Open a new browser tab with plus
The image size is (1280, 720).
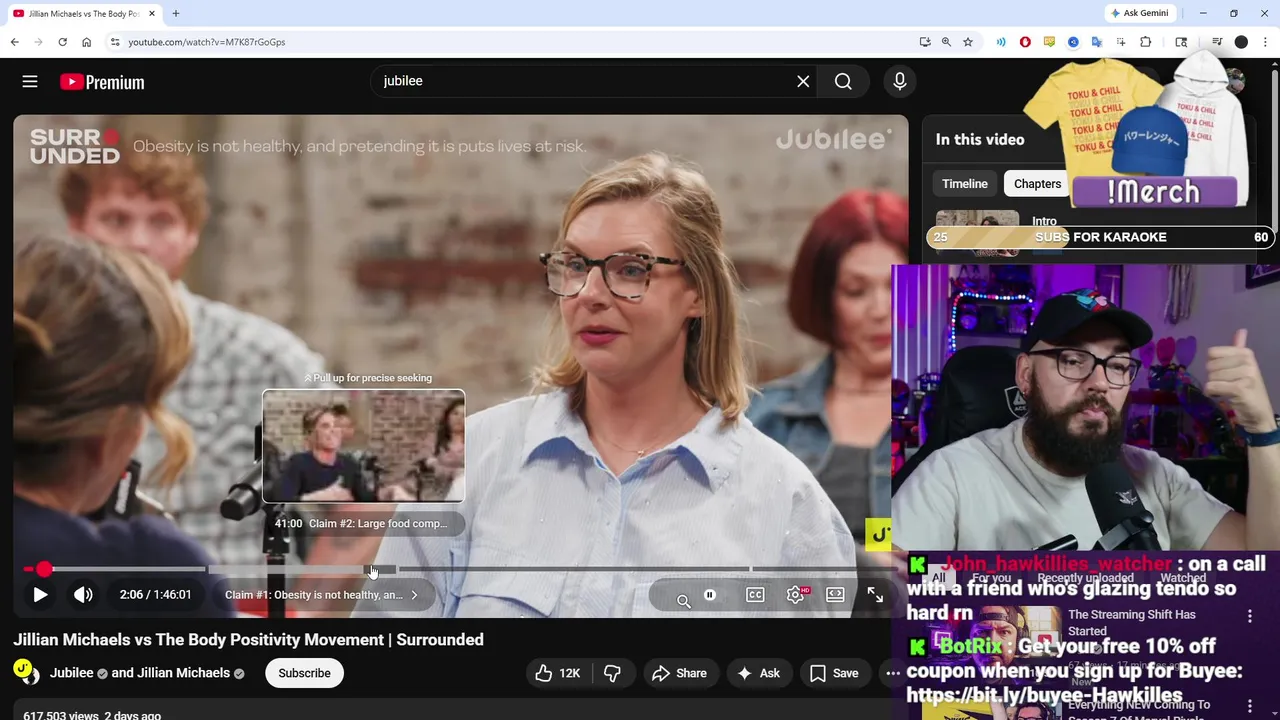(176, 13)
